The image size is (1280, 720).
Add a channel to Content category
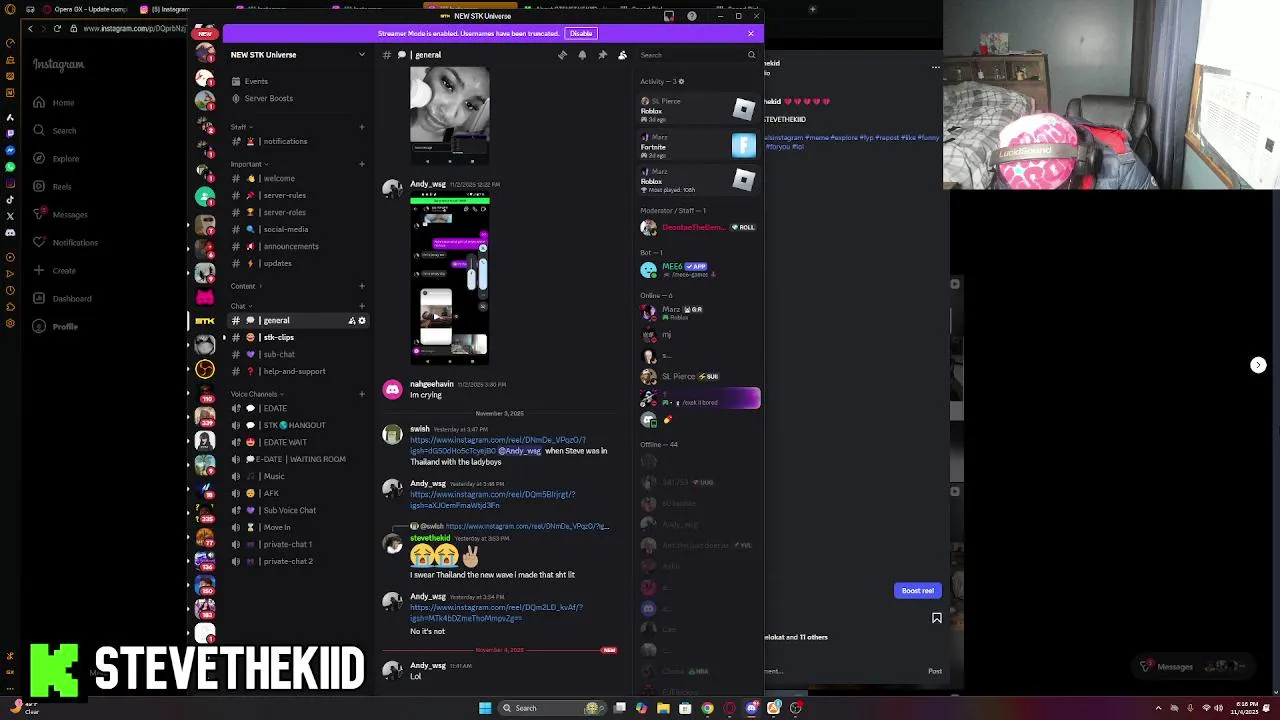tap(362, 286)
